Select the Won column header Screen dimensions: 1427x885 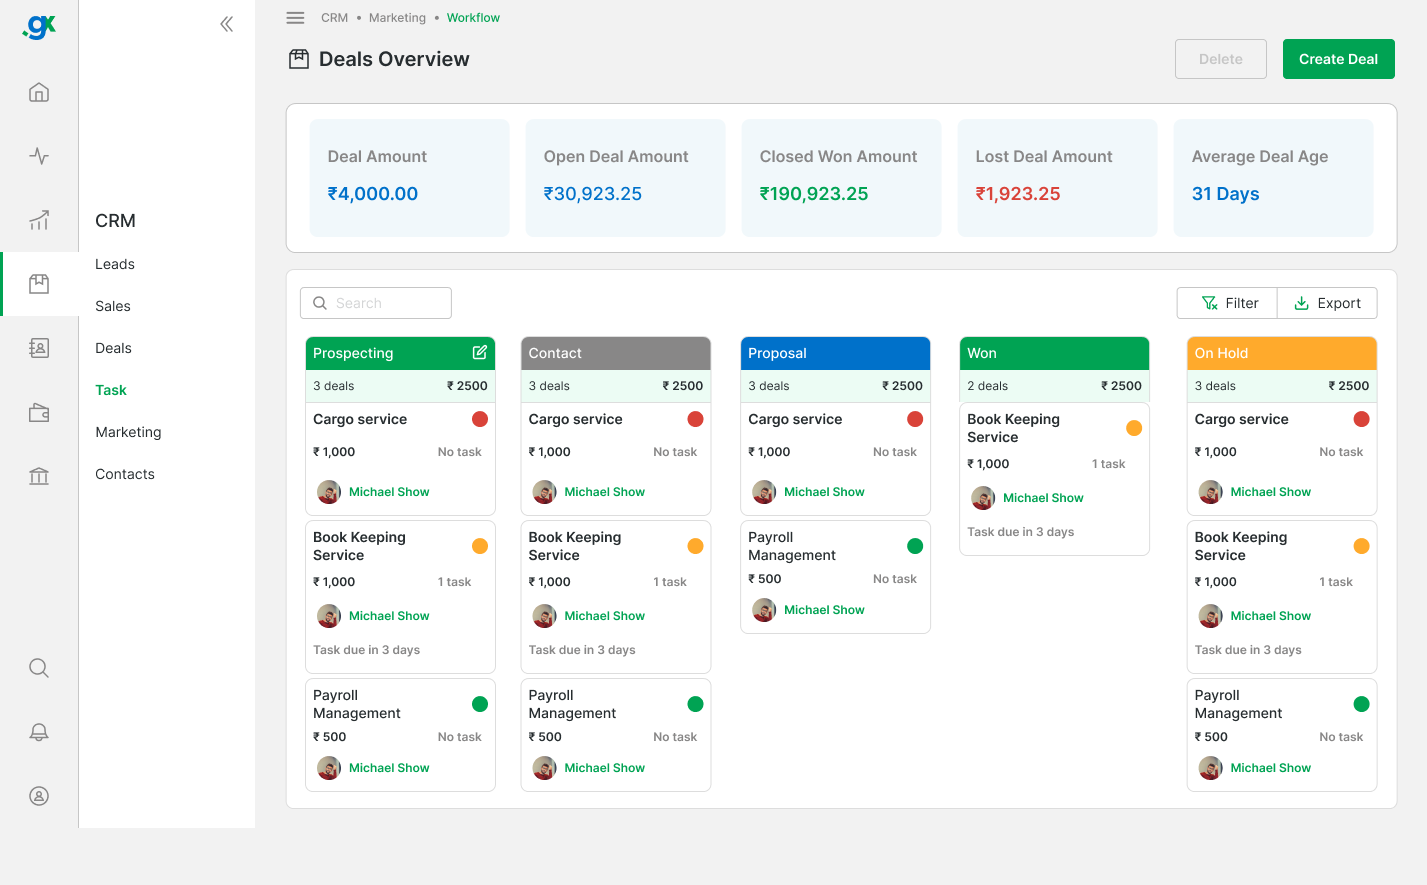coord(1054,353)
